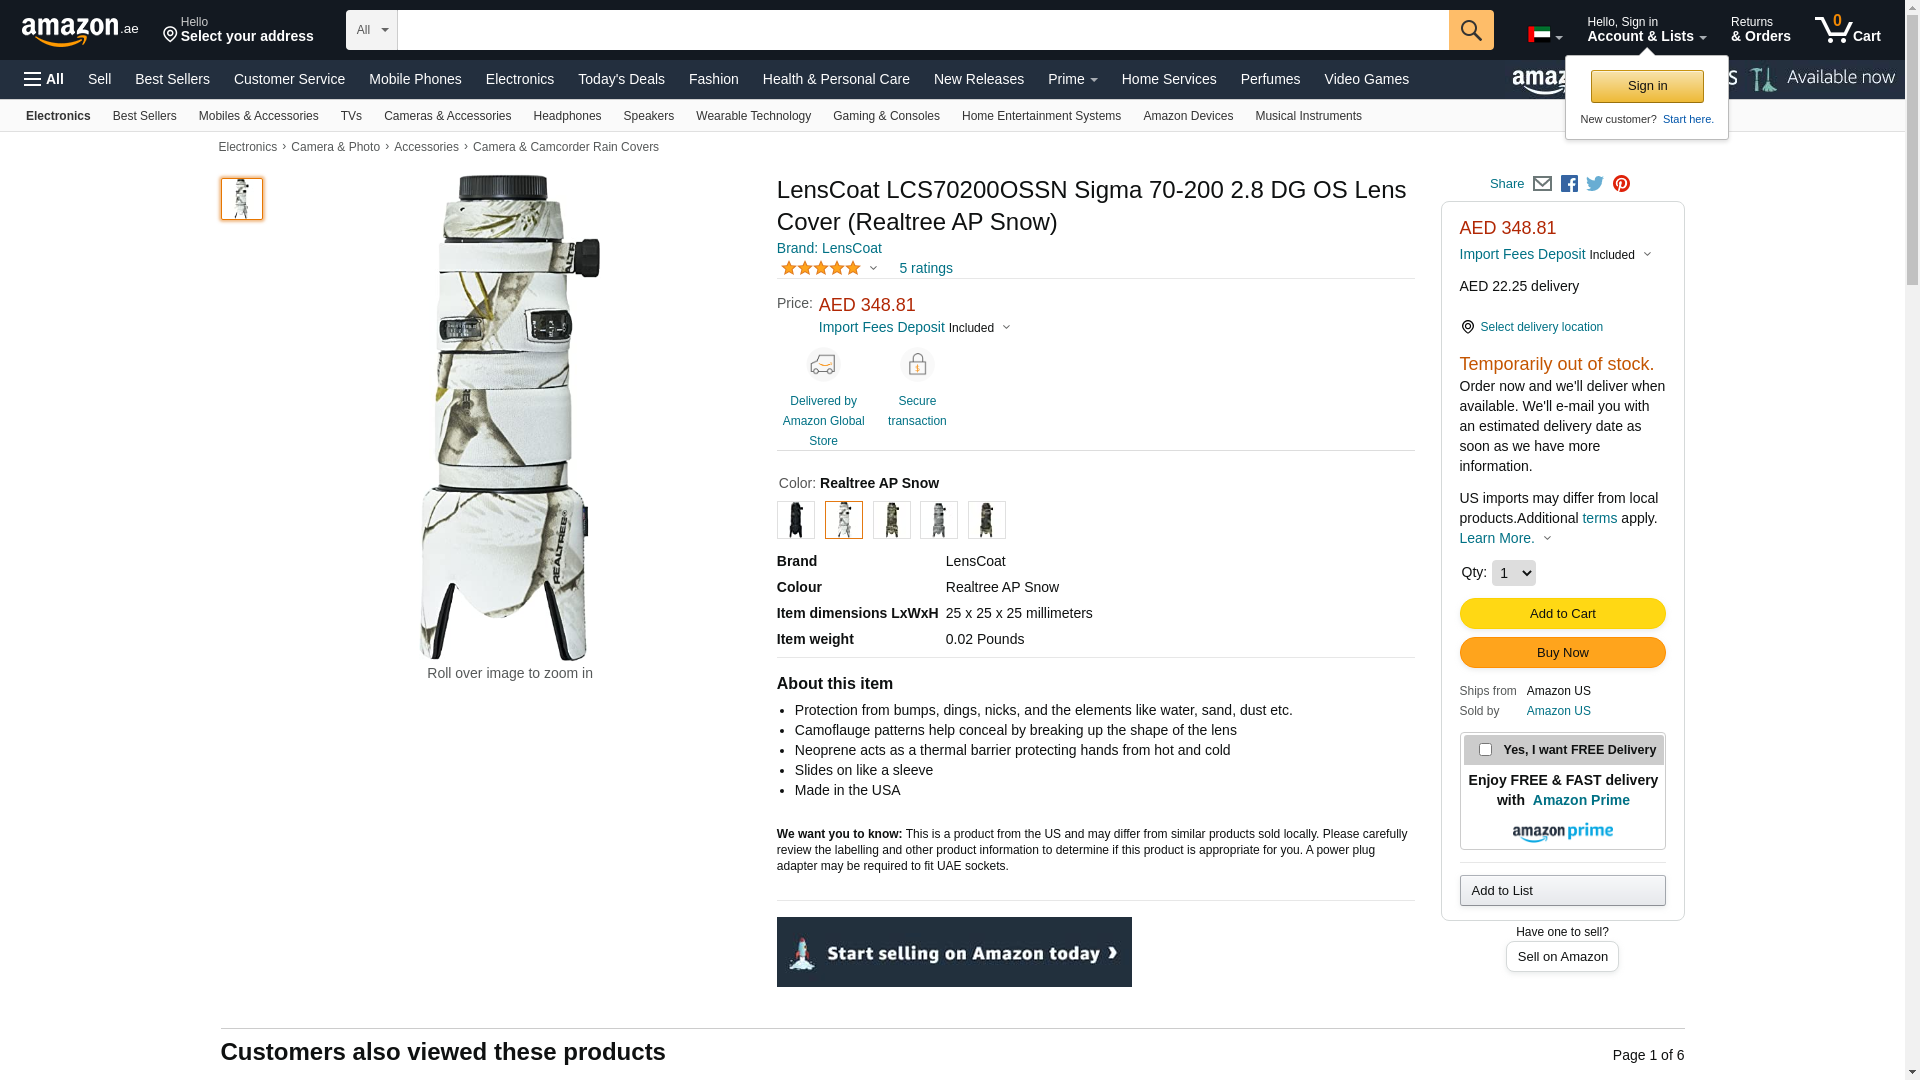Select Headphones in Electronics subnav
The image size is (1920, 1080).
point(567,116)
